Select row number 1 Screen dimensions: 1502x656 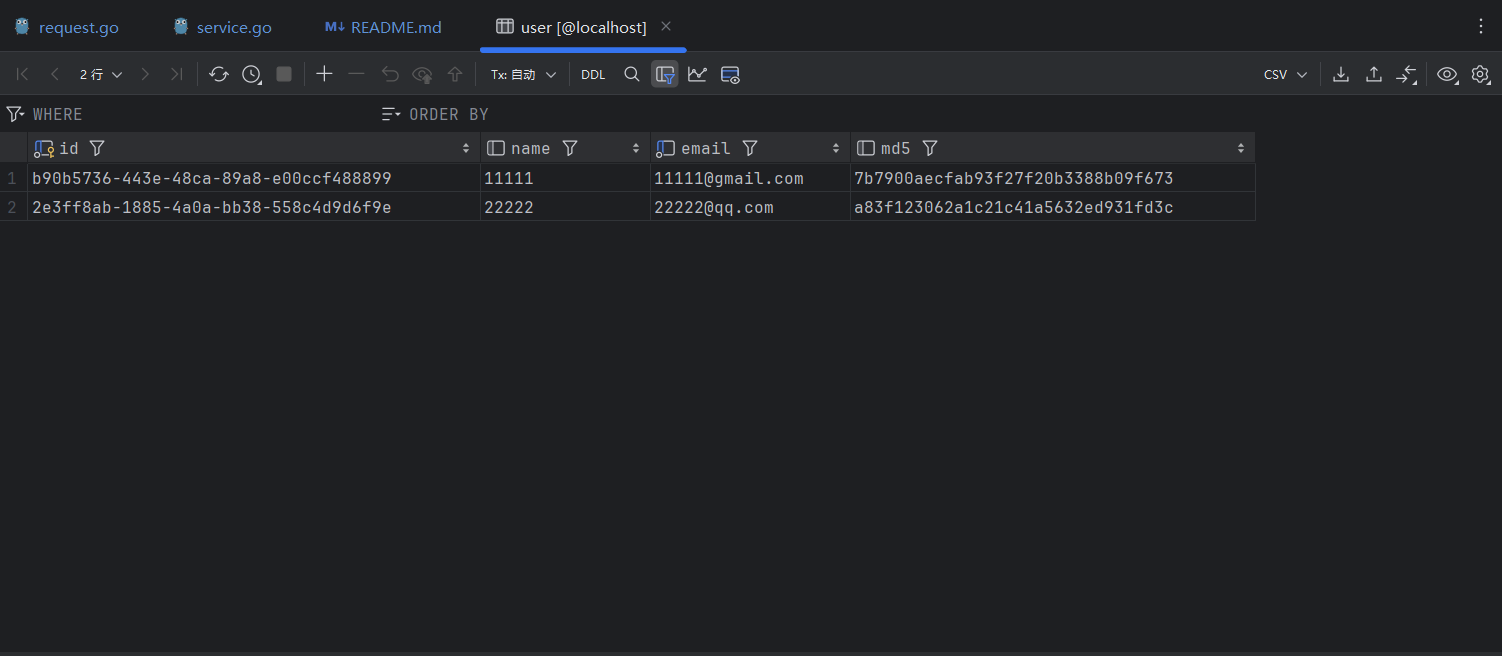tap(12, 178)
